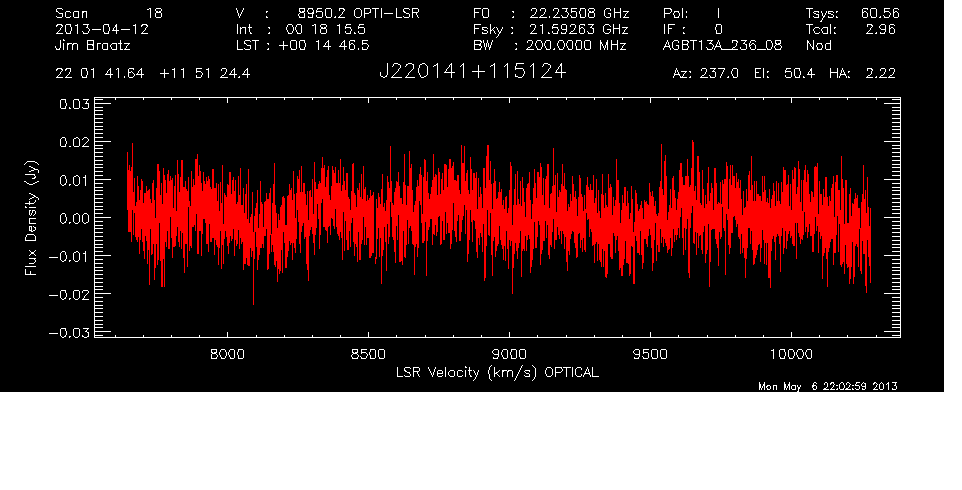Click the source title J220141+115124

(x=472, y=72)
